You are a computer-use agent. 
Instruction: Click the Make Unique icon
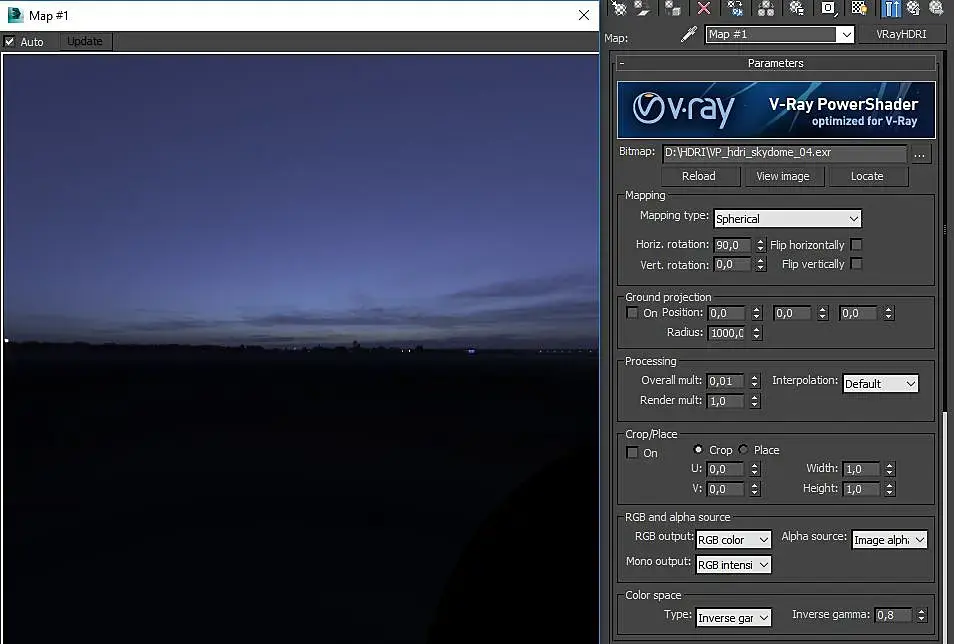pyautogui.click(x=766, y=8)
